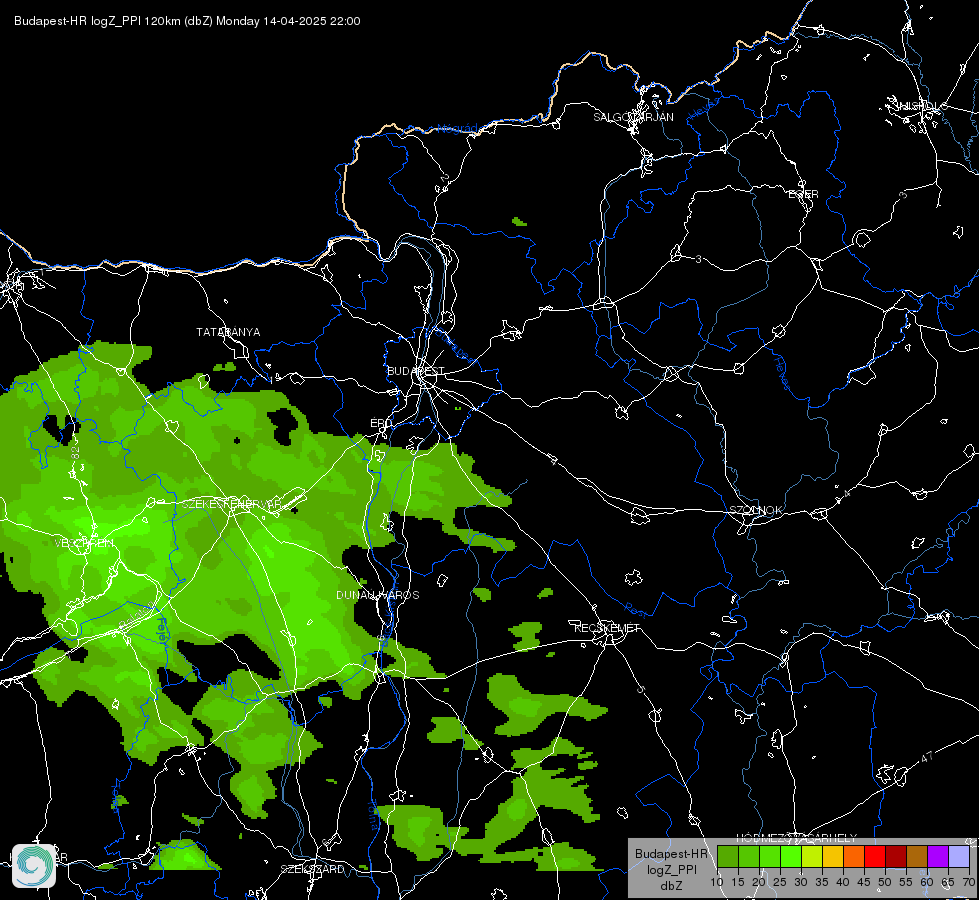Viewport: 979px width, 900px height.
Task: Click the 25-30 dBZ bright green legend swatch
Action: (791, 856)
